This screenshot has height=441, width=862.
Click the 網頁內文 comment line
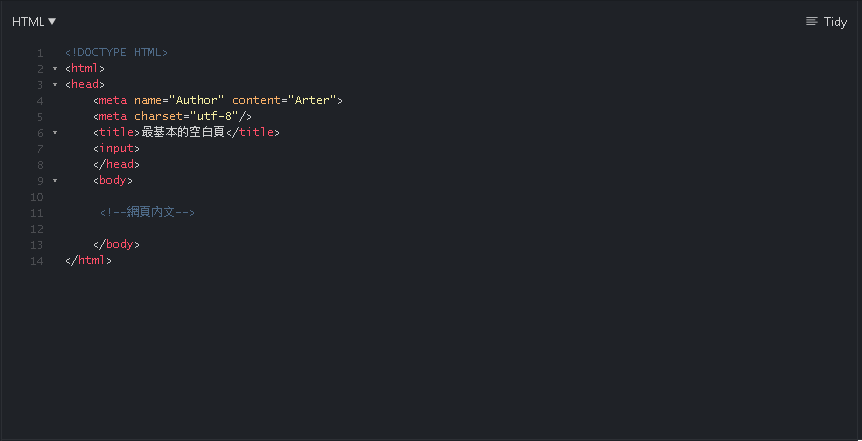click(147, 212)
